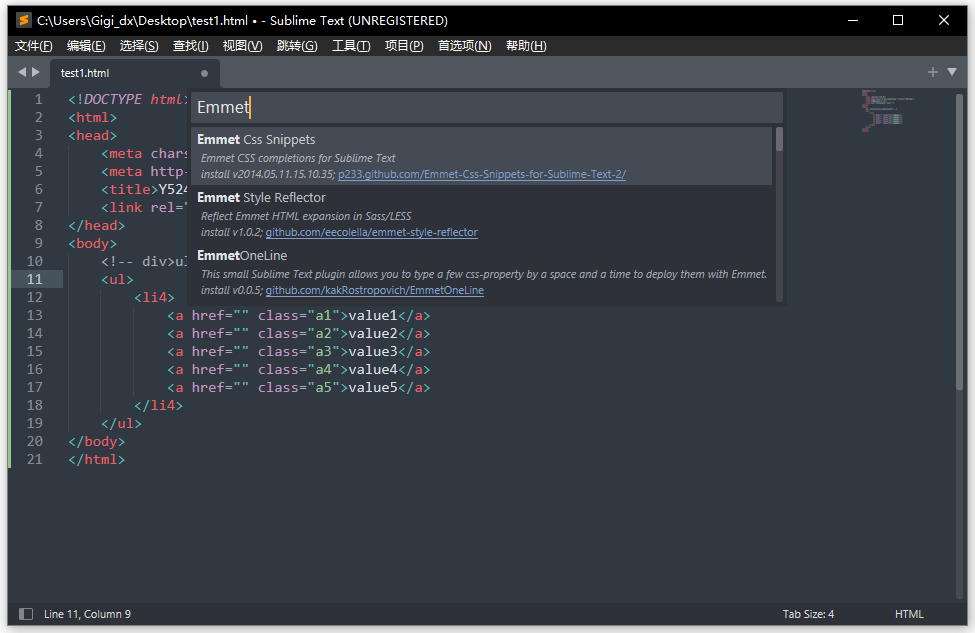This screenshot has height=633, width=975.
Task: Go to next tab with right arrow
Action: (36, 72)
